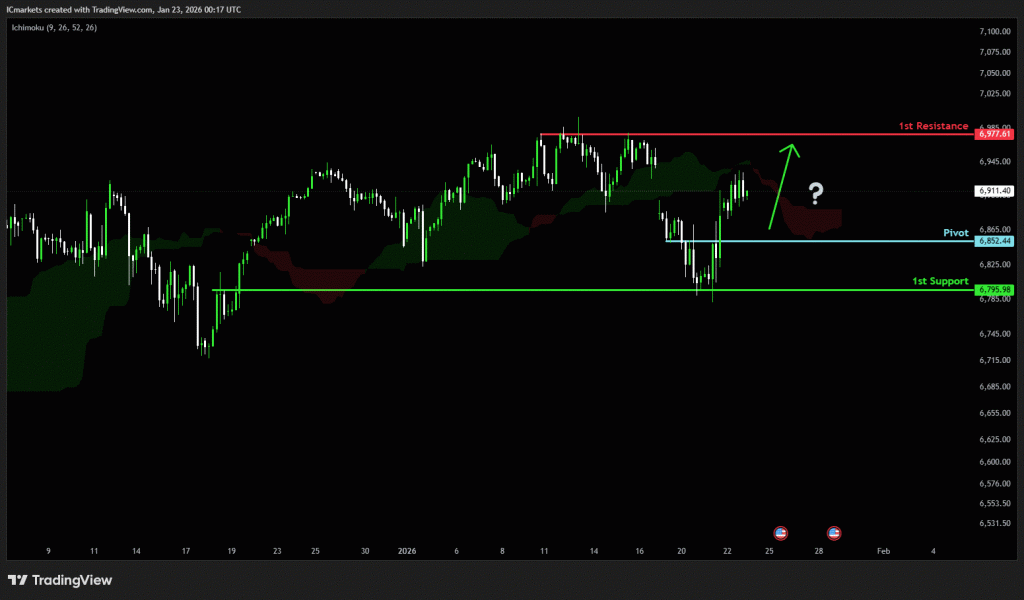Click the 6,531.00 level on price scale
Screen dimensions: 1024x600
click(x=995, y=523)
